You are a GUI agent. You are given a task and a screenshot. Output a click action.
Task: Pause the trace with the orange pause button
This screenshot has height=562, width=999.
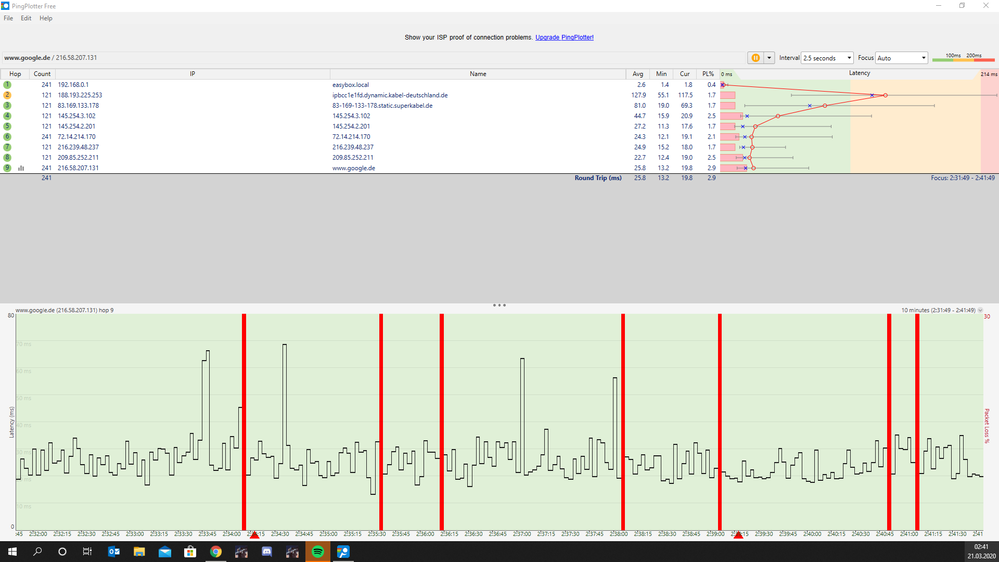pyautogui.click(x=756, y=58)
